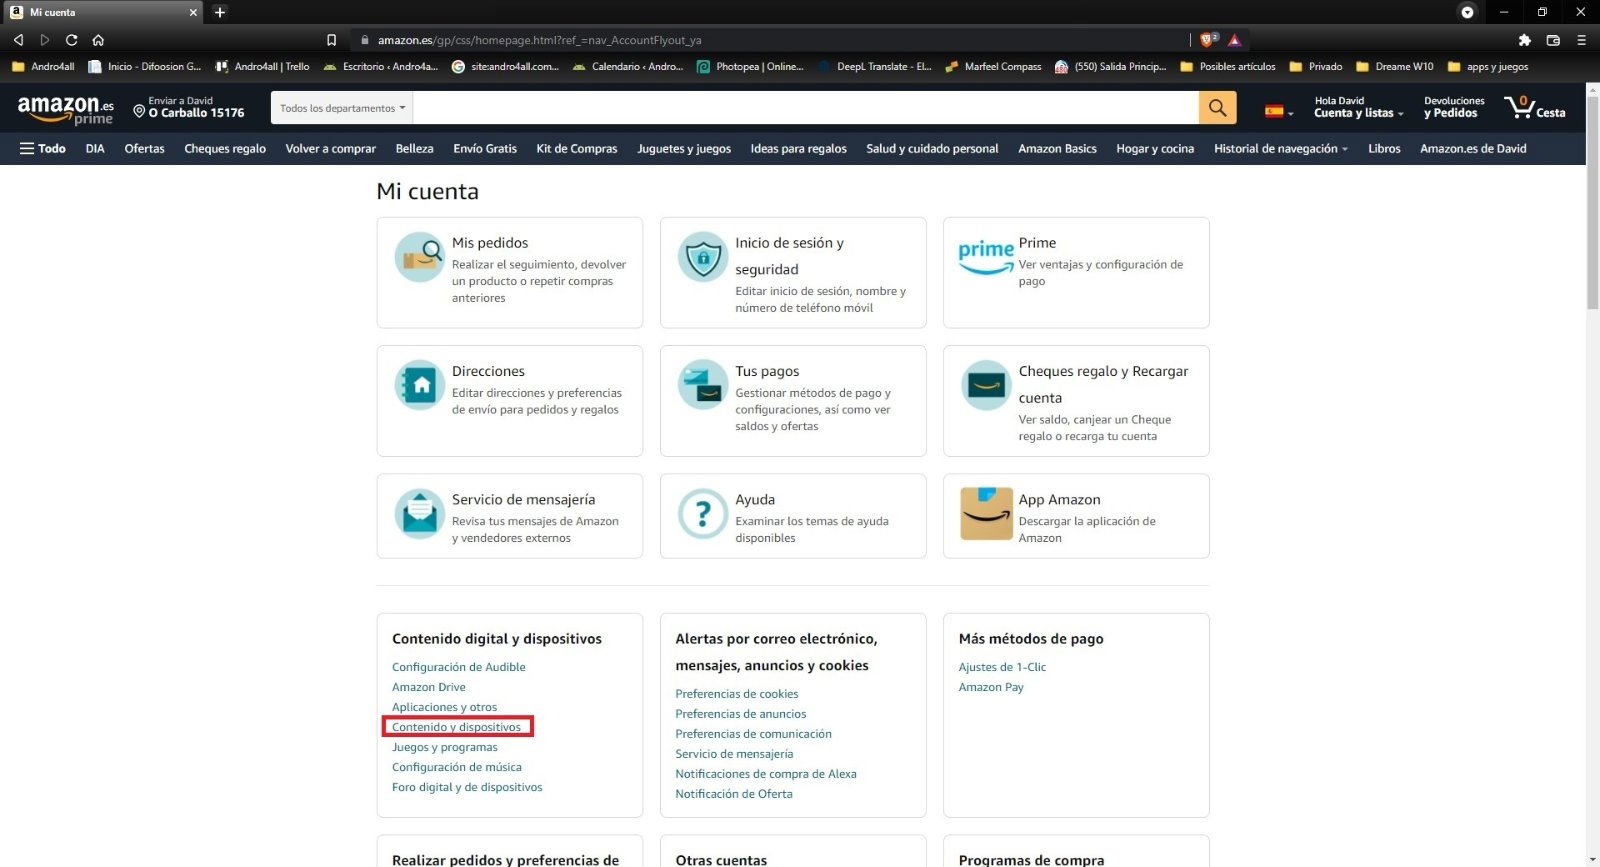Open Devoluciones y Pedidos

(x=1453, y=107)
